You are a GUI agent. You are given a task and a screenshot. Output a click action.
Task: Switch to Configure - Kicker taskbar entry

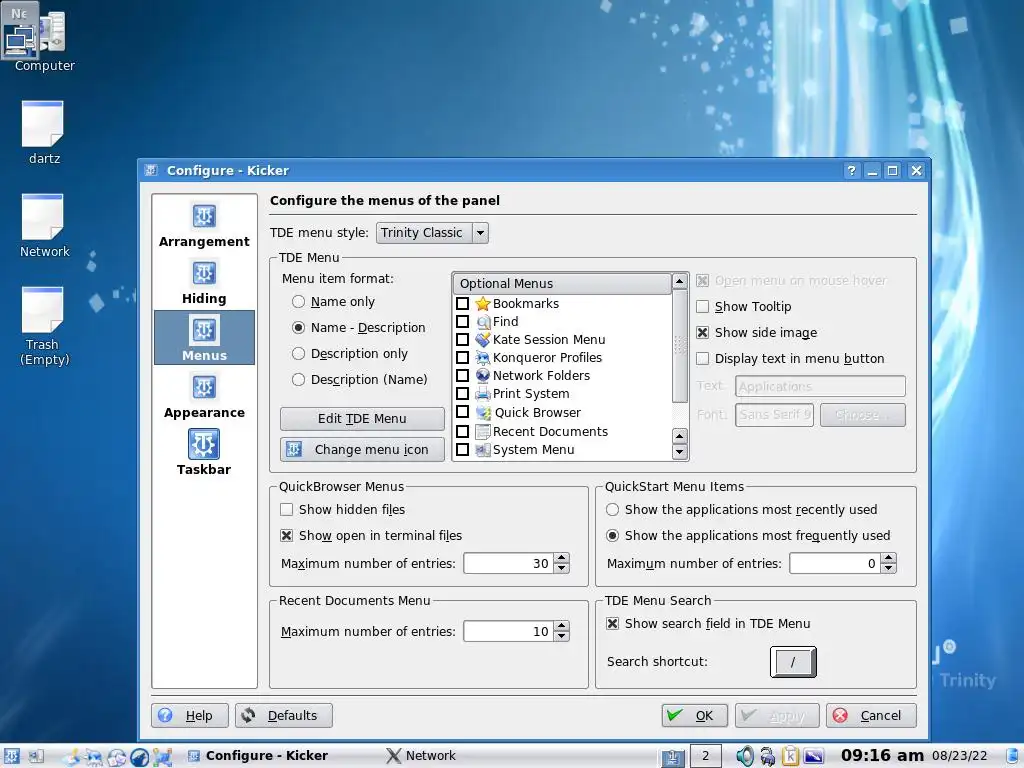click(x=258, y=756)
